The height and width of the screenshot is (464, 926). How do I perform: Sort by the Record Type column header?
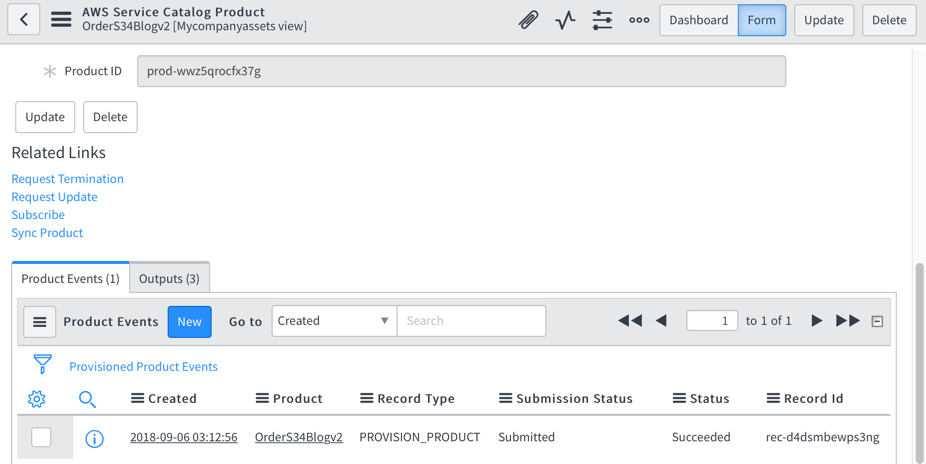[x=416, y=398]
